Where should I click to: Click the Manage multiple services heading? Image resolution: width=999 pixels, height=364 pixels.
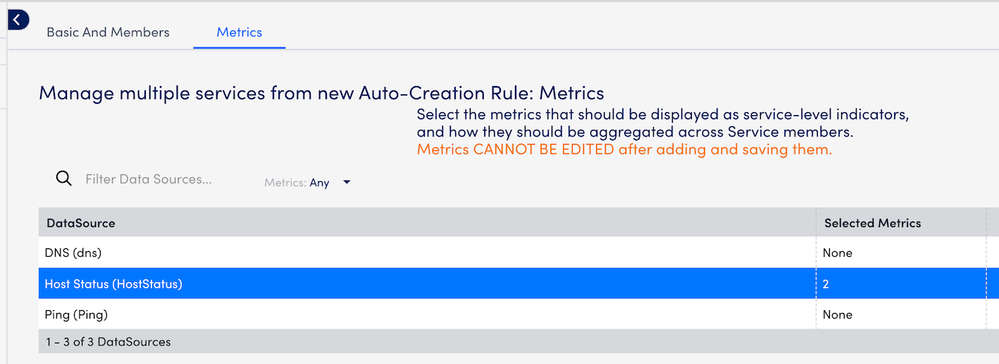point(321,93)
